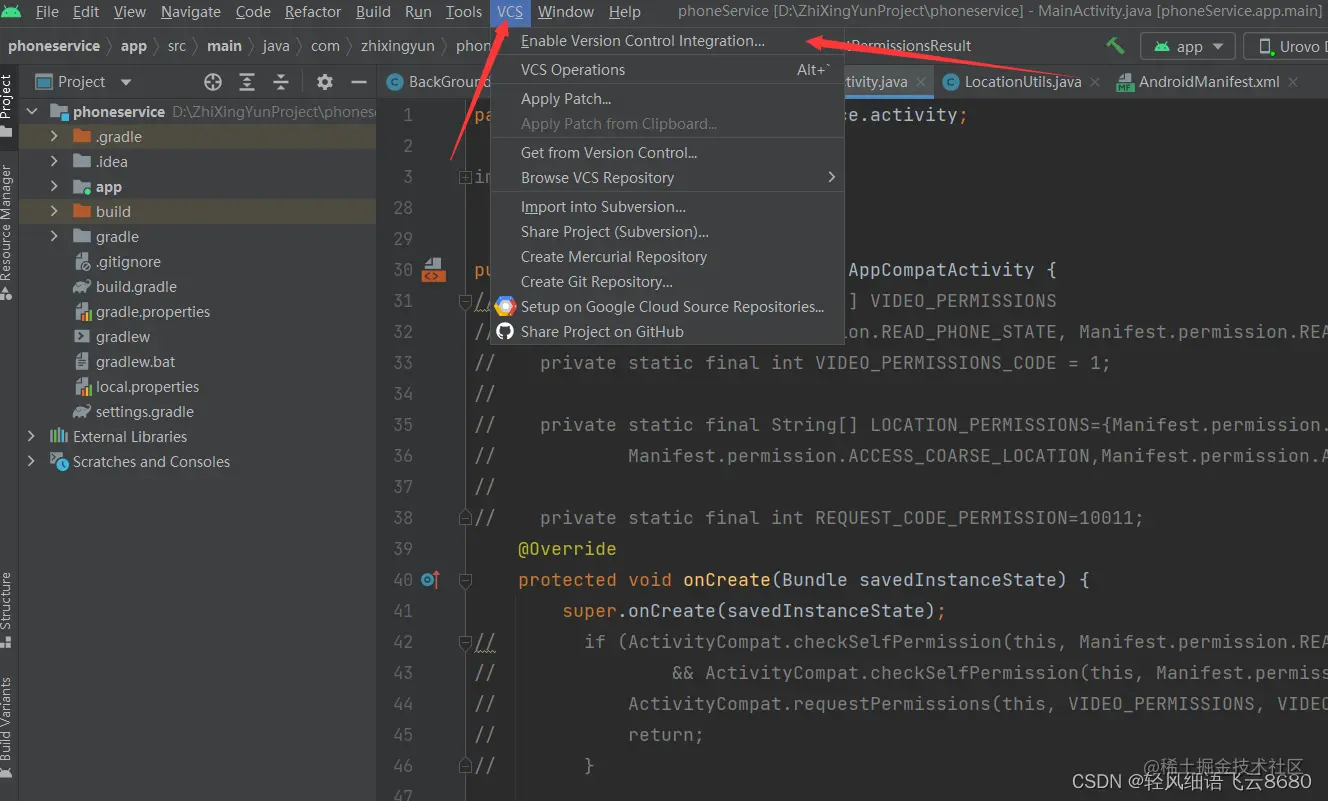
Task: Open the Build menu
Action: point(373,12)
